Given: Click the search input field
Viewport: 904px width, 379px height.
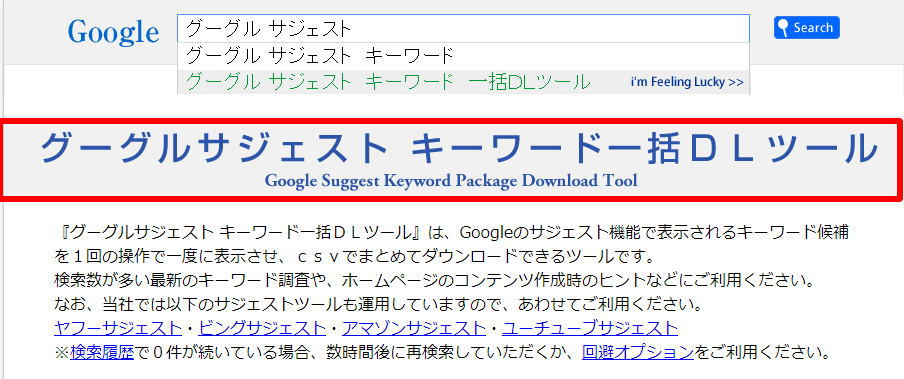Looking at the screenshot, I should [x=464, y=28].
